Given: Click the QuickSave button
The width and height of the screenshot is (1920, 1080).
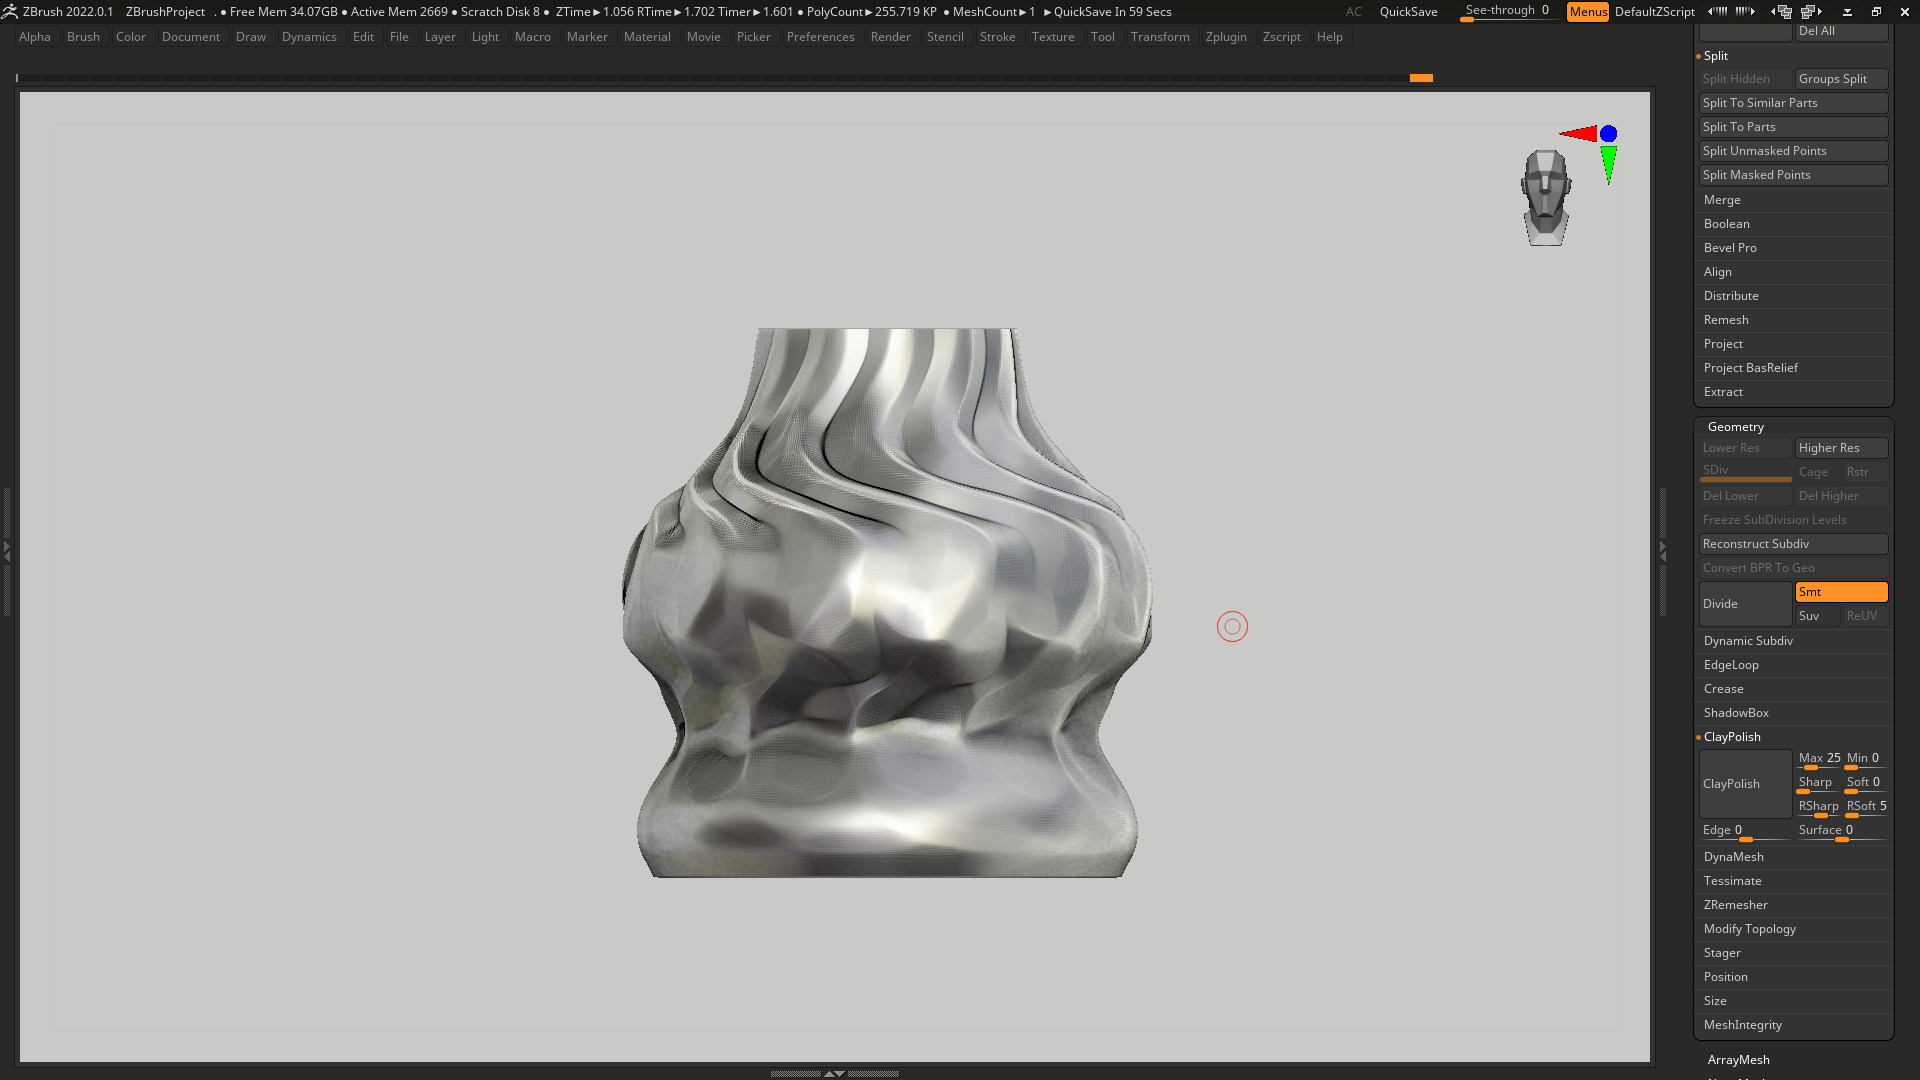Looking at the screenshot, I should [x=1408, y=12].
